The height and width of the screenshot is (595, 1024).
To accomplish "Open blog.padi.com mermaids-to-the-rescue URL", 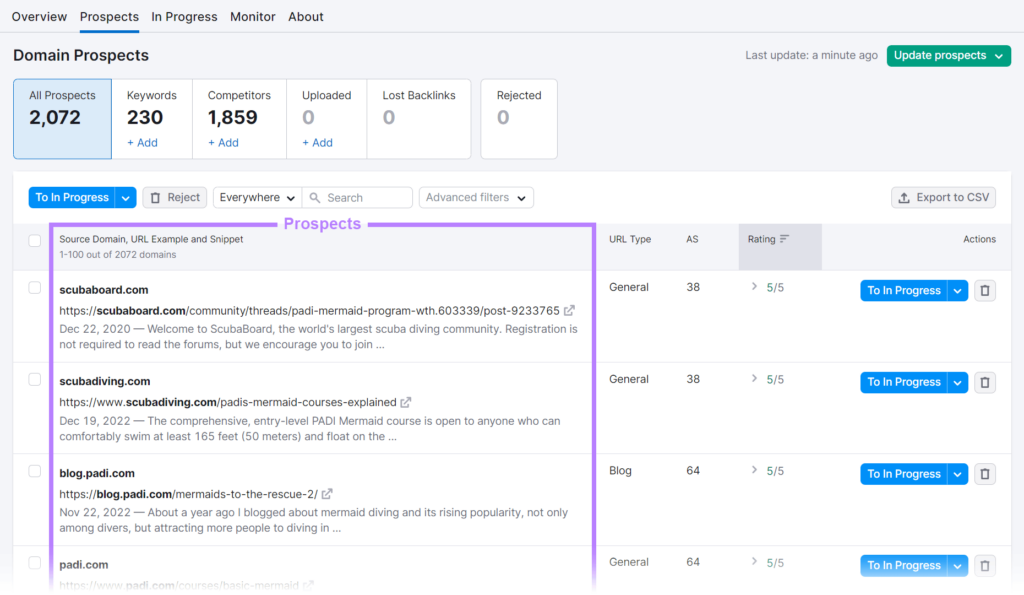I will [189, 494].
